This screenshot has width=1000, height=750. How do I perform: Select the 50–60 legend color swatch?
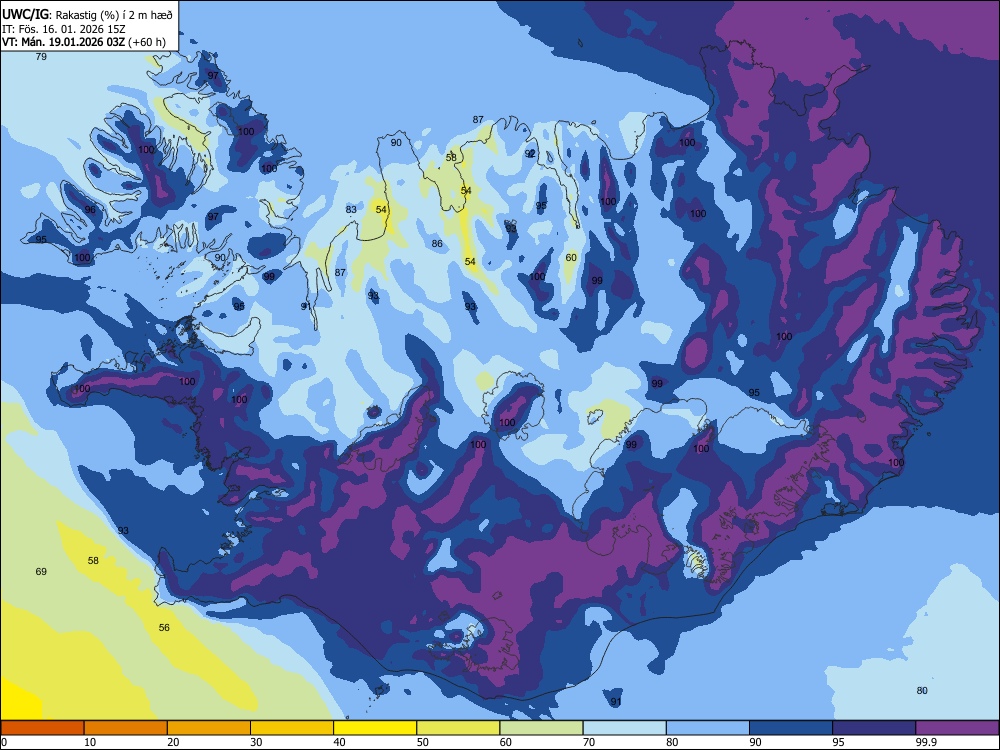click(458, 728)
